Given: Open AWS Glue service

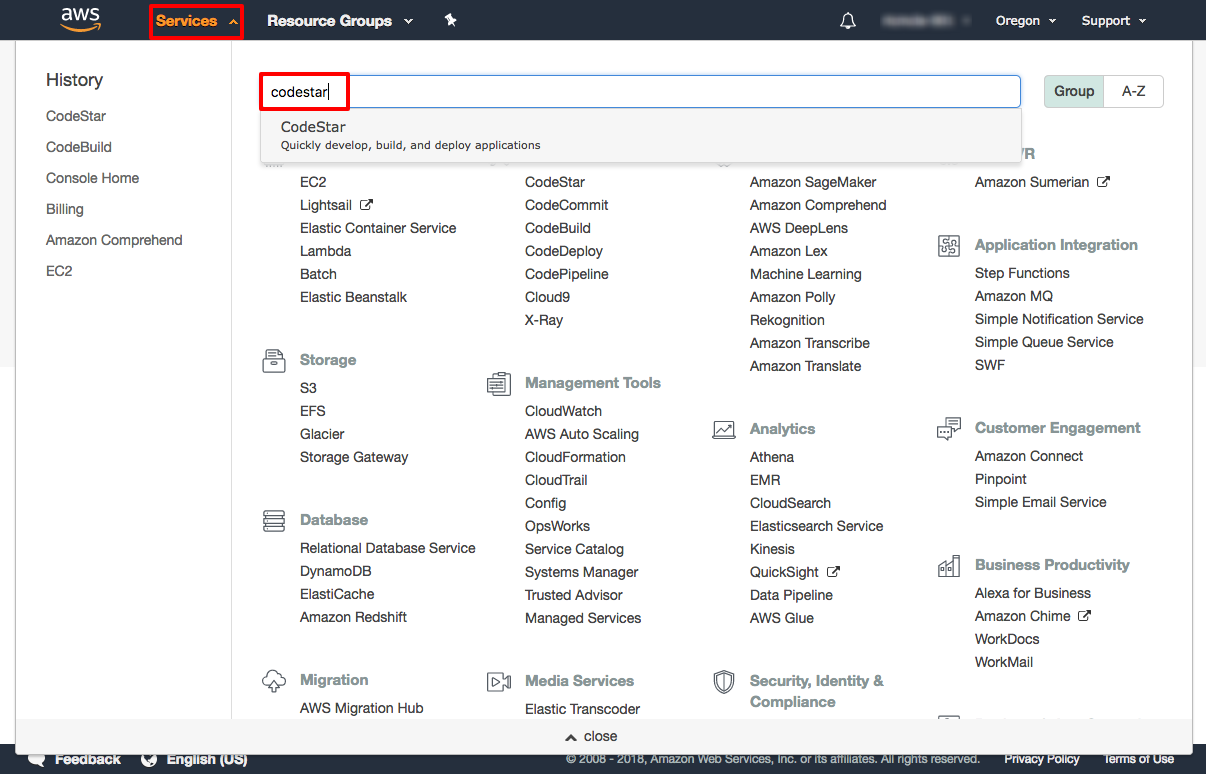Looking at the screenshot, I should coord(782,618).
